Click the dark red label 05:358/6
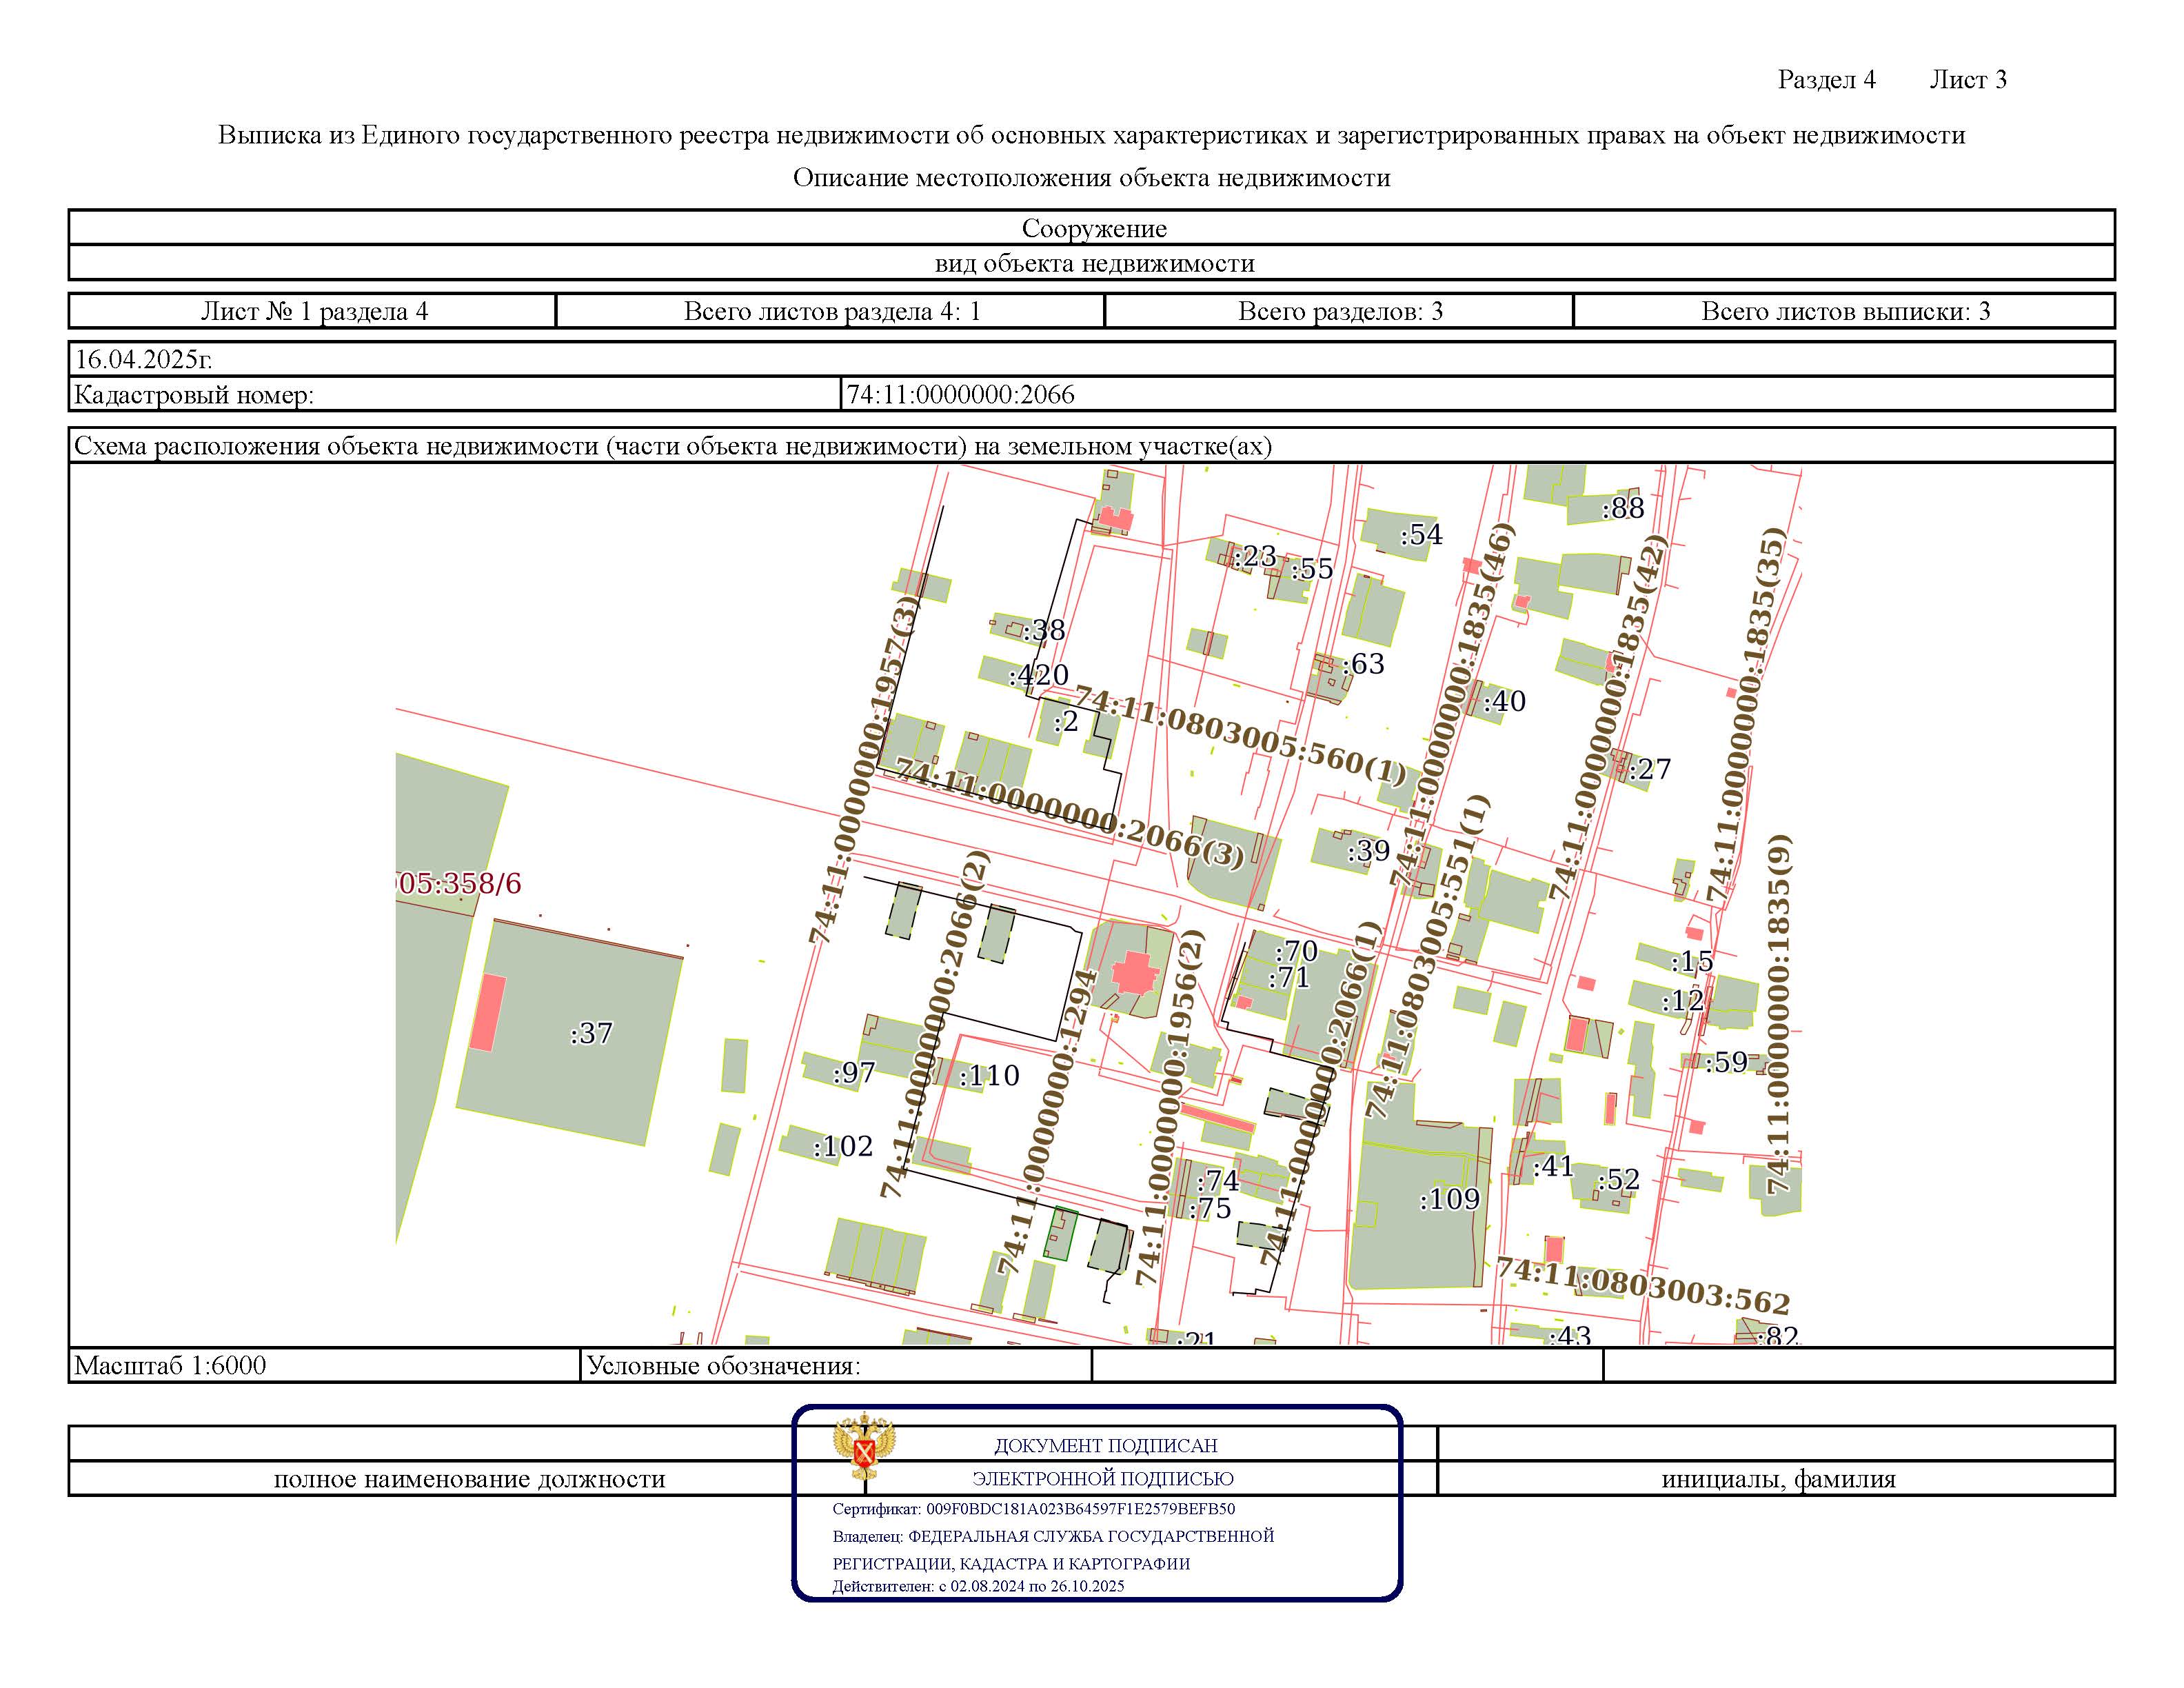Image resolution: width=2184 pixels, height=1688 pixels. [459, 883]
